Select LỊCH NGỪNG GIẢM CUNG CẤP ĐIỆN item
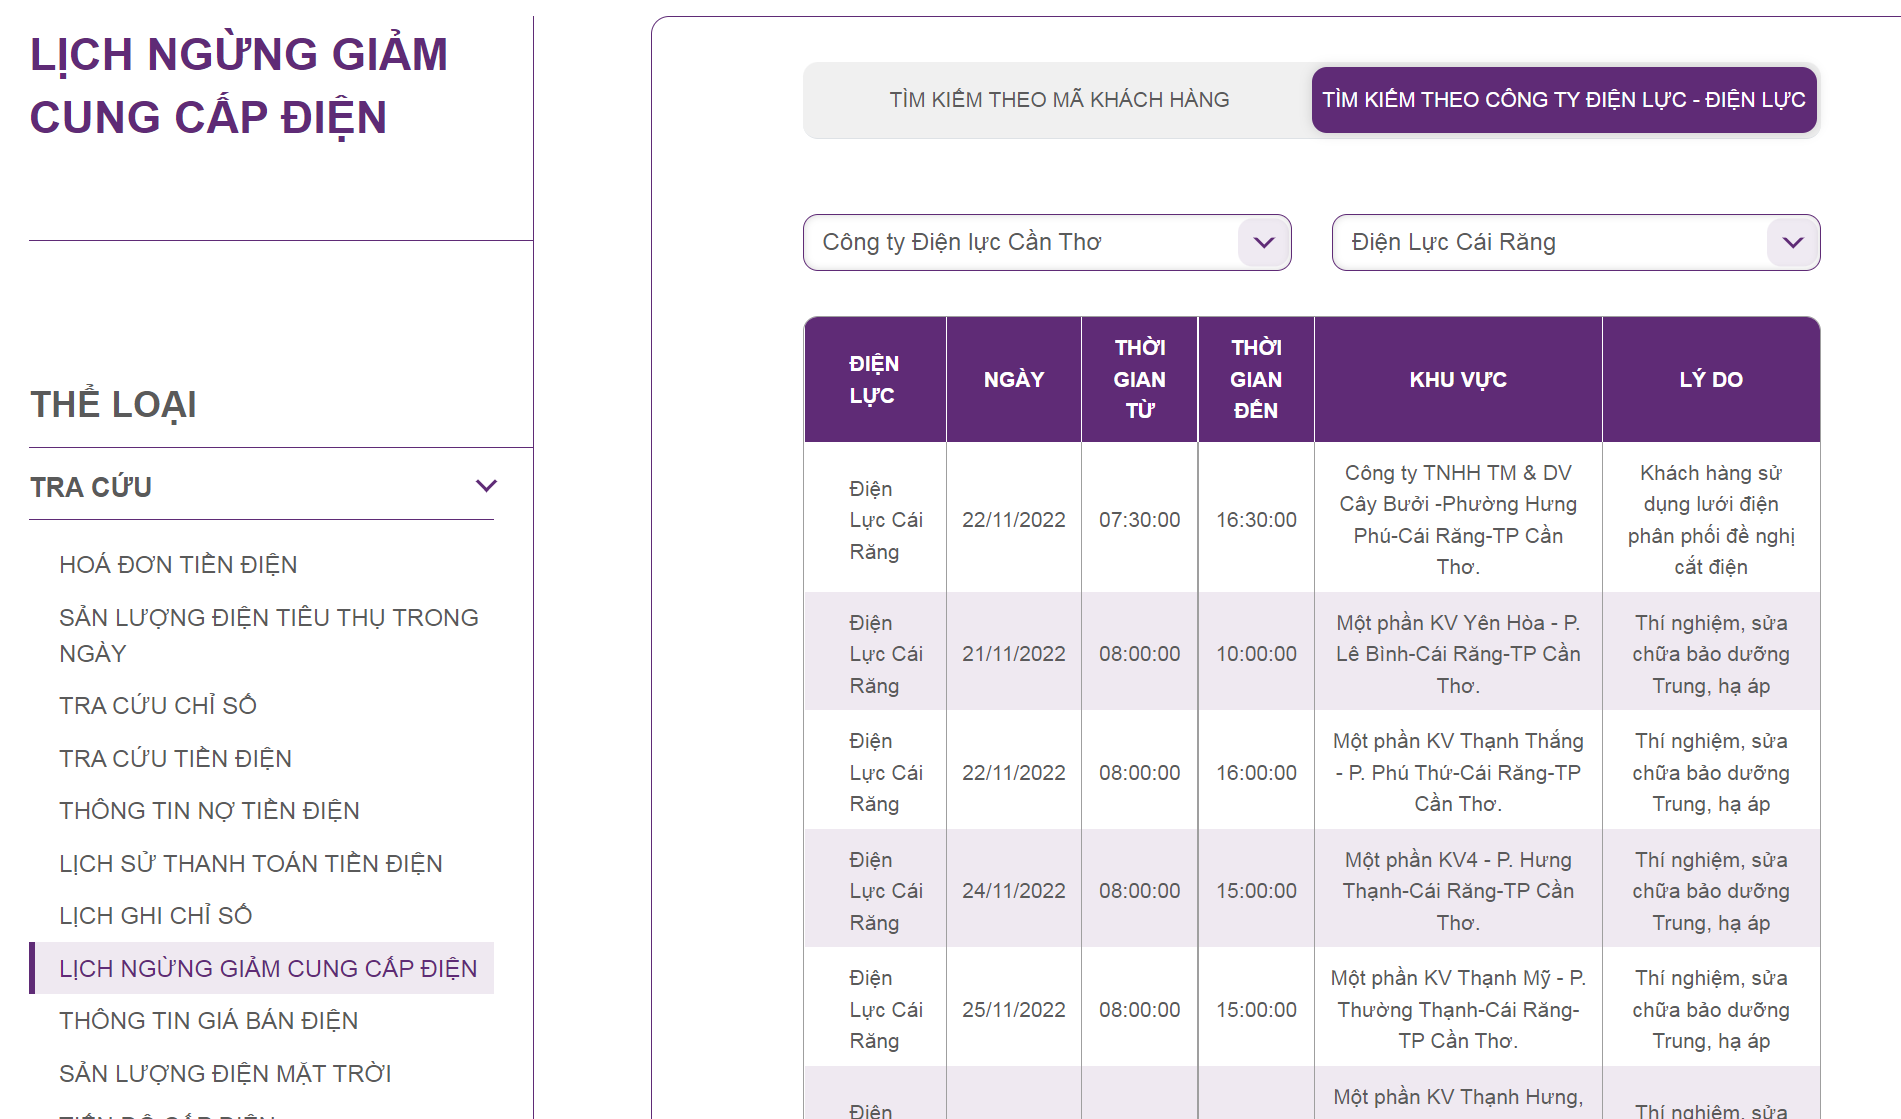 [x=267, y=969]
